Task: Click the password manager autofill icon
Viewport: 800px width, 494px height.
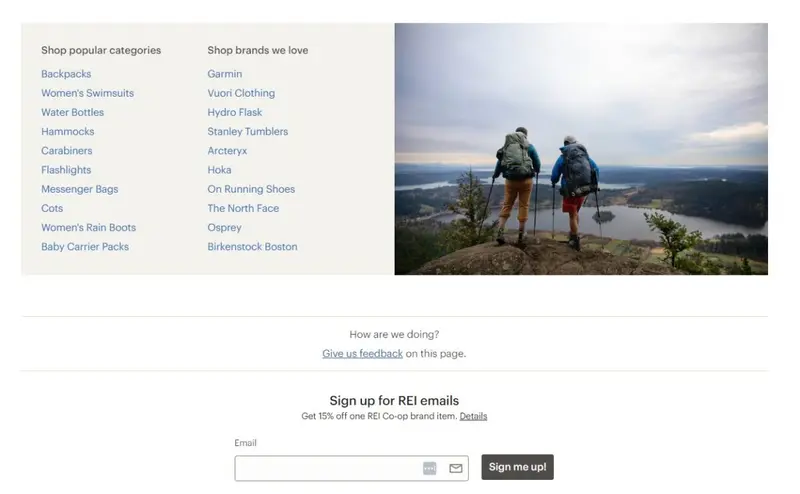Action: click(430, 468)
